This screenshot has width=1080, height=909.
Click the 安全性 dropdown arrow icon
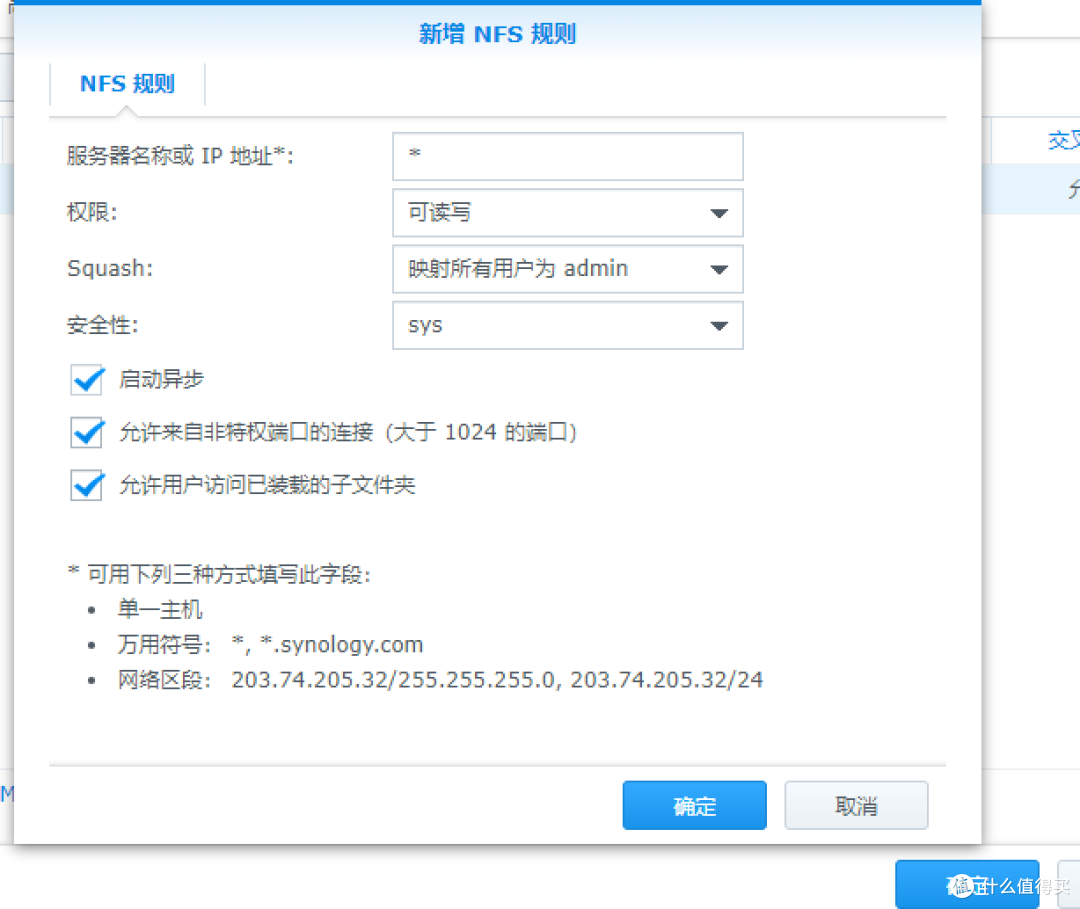pos(719,325)
